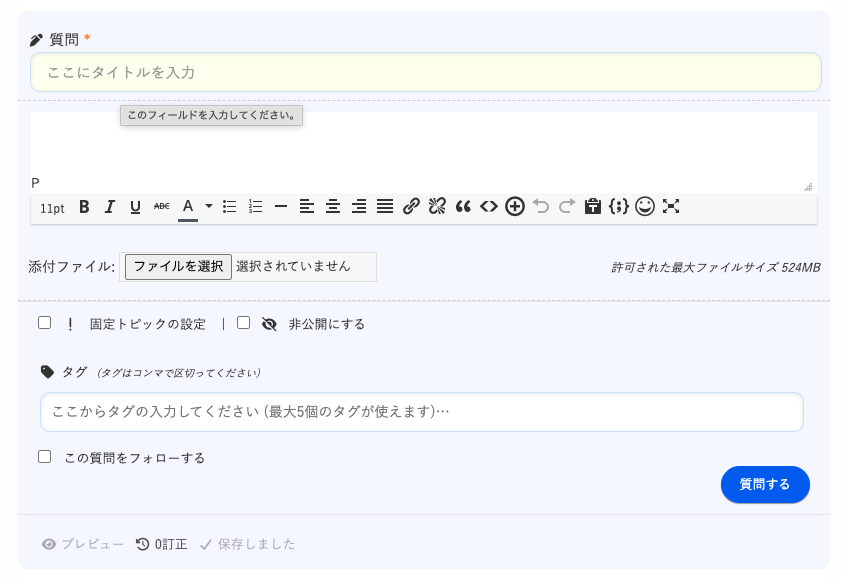Click the tag input field

point(421,412)
